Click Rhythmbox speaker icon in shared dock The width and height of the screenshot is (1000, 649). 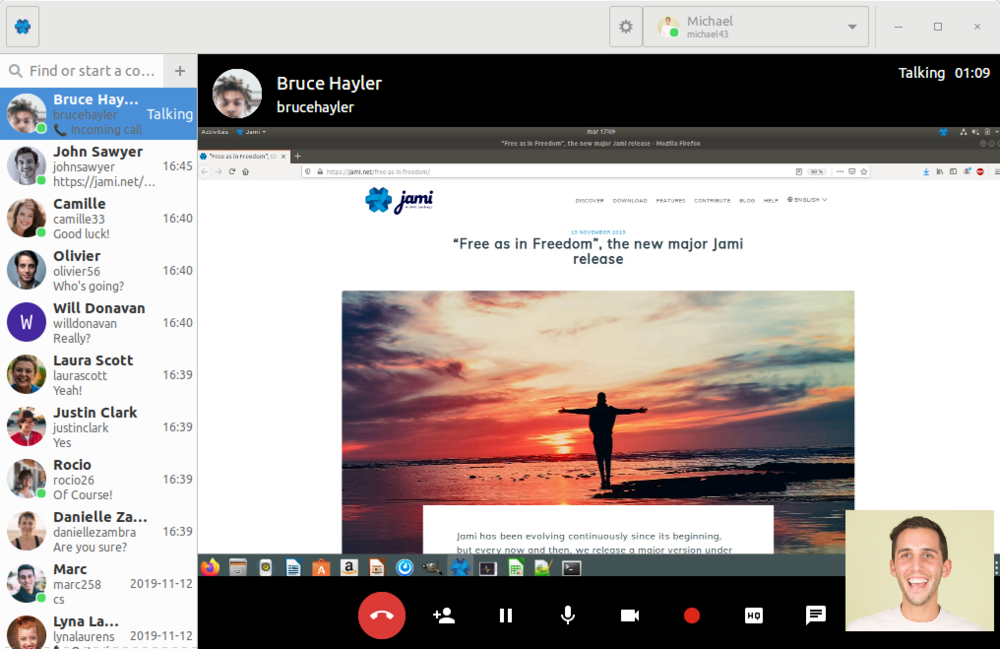(265, 567)
